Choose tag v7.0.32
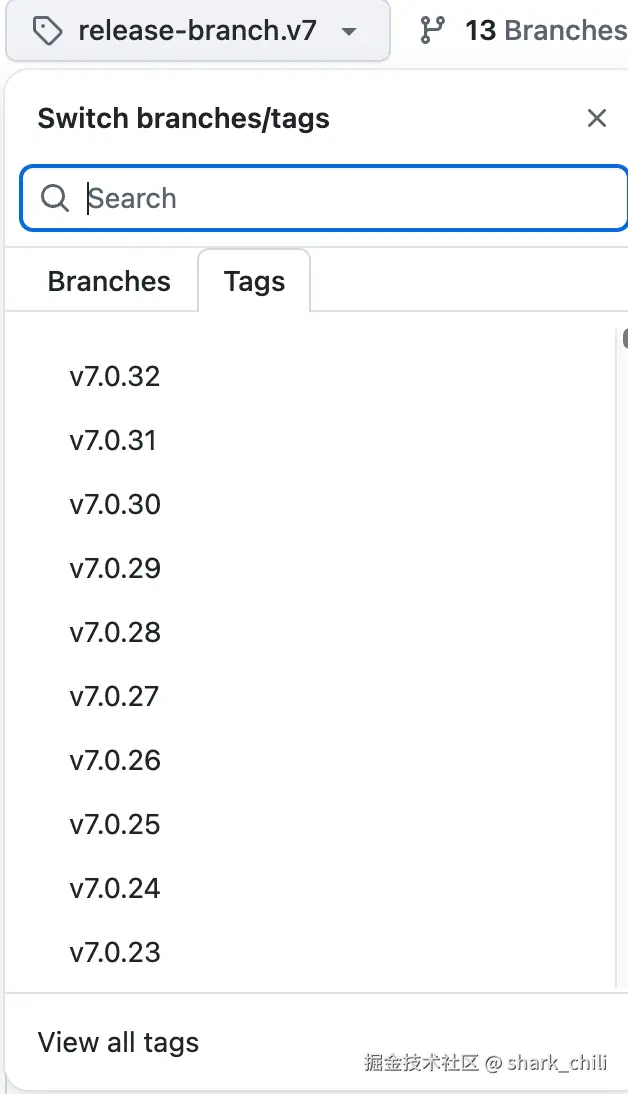Image resolution: width=628 pixels, height=1094 pixels. click(x=115, y=377)
